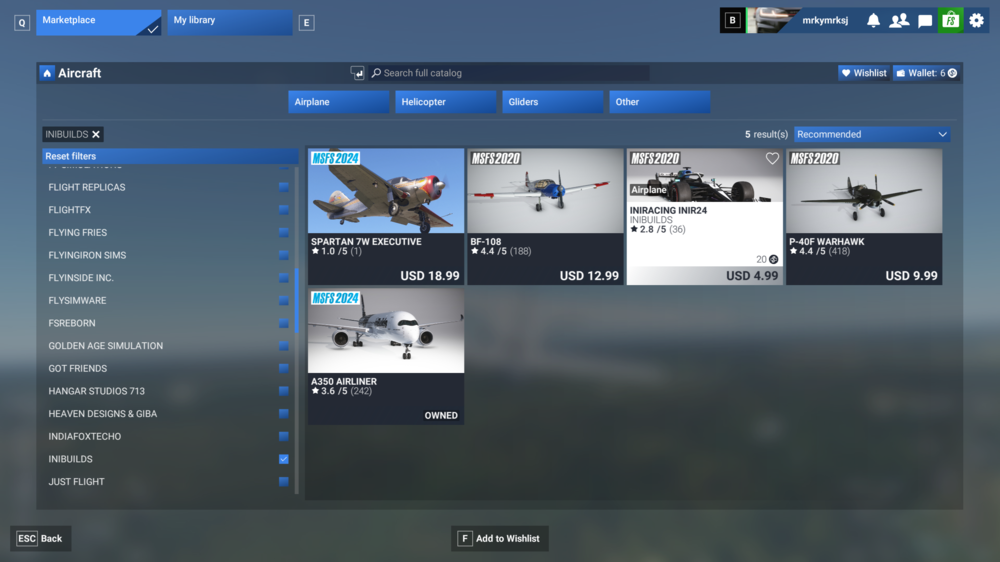Click the filter list scrollbar
Viewport: 1000px width, 562px height.
click(x=296, y=300)
